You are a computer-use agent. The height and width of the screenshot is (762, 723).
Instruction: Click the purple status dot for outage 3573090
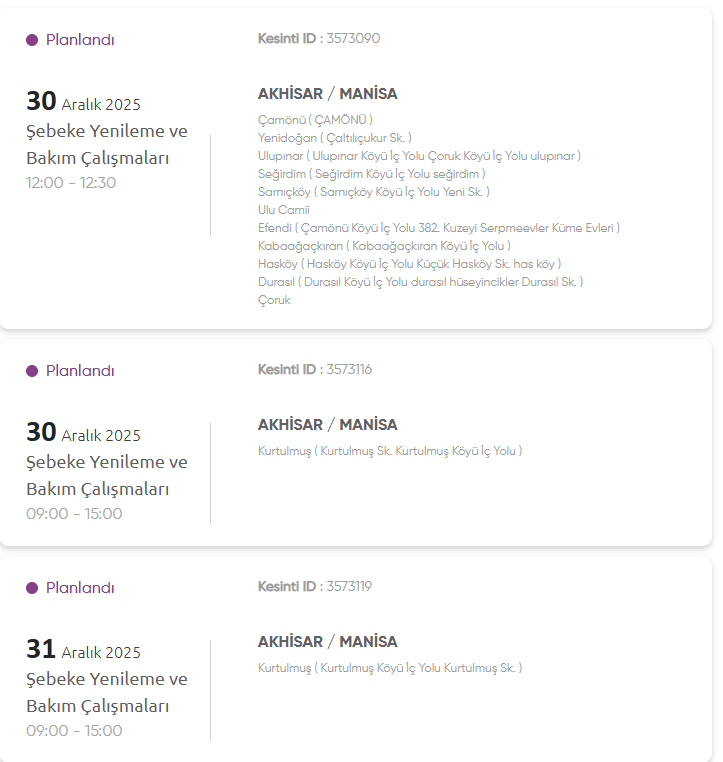(x=32, y=40)
